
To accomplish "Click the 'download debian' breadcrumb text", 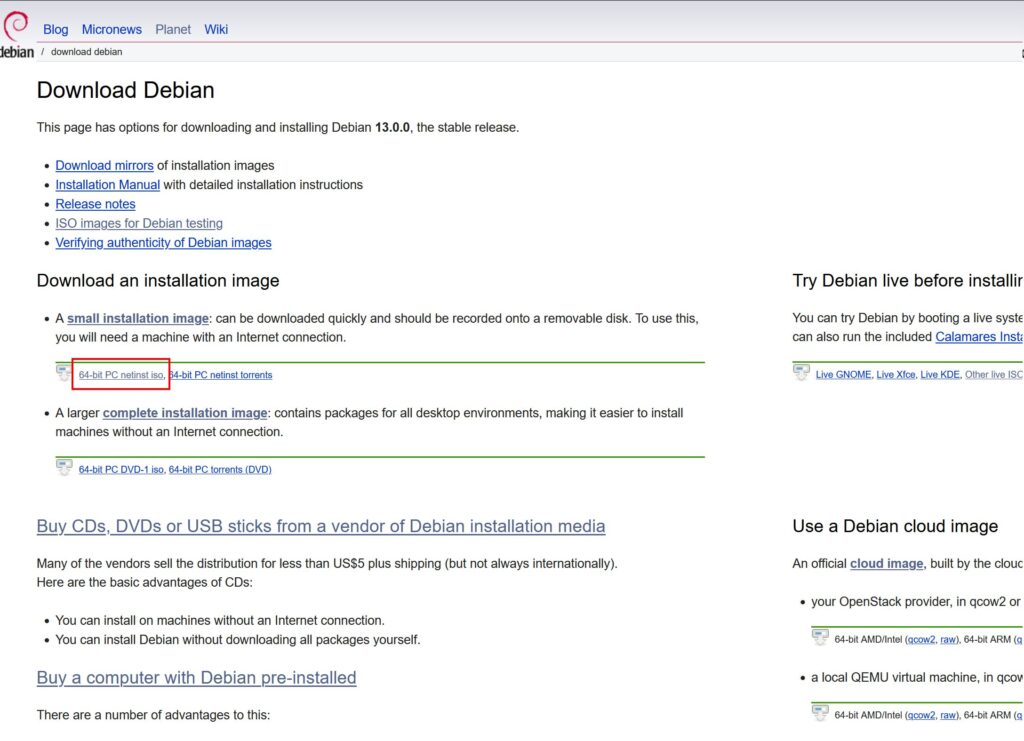I will tap(86, 52).
